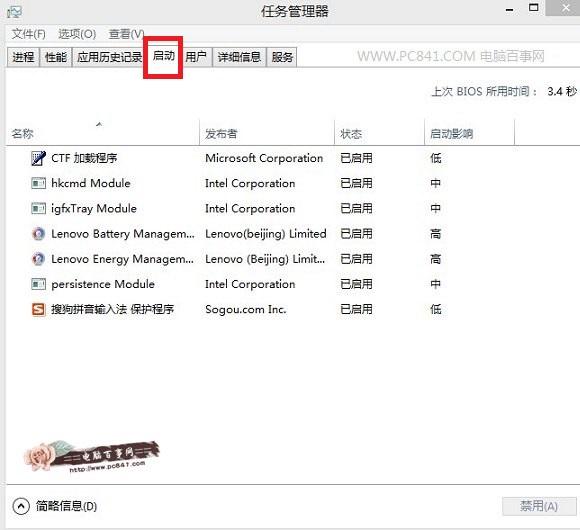
Task: Minimize the 任务管理器 window
Action: pos(510,9)
